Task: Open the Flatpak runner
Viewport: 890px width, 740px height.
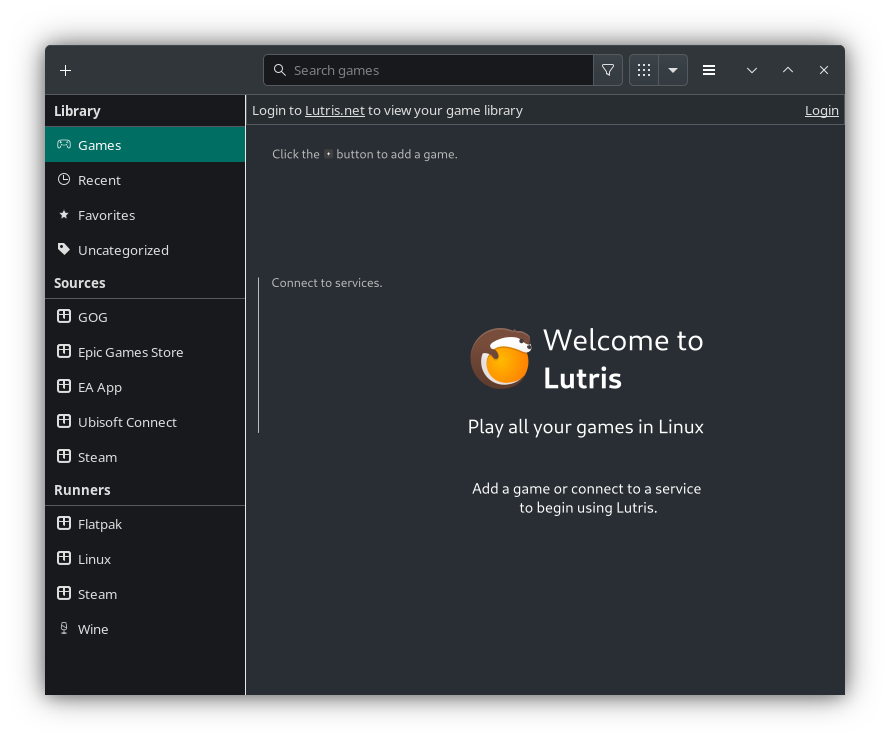Action: [100, 523]
